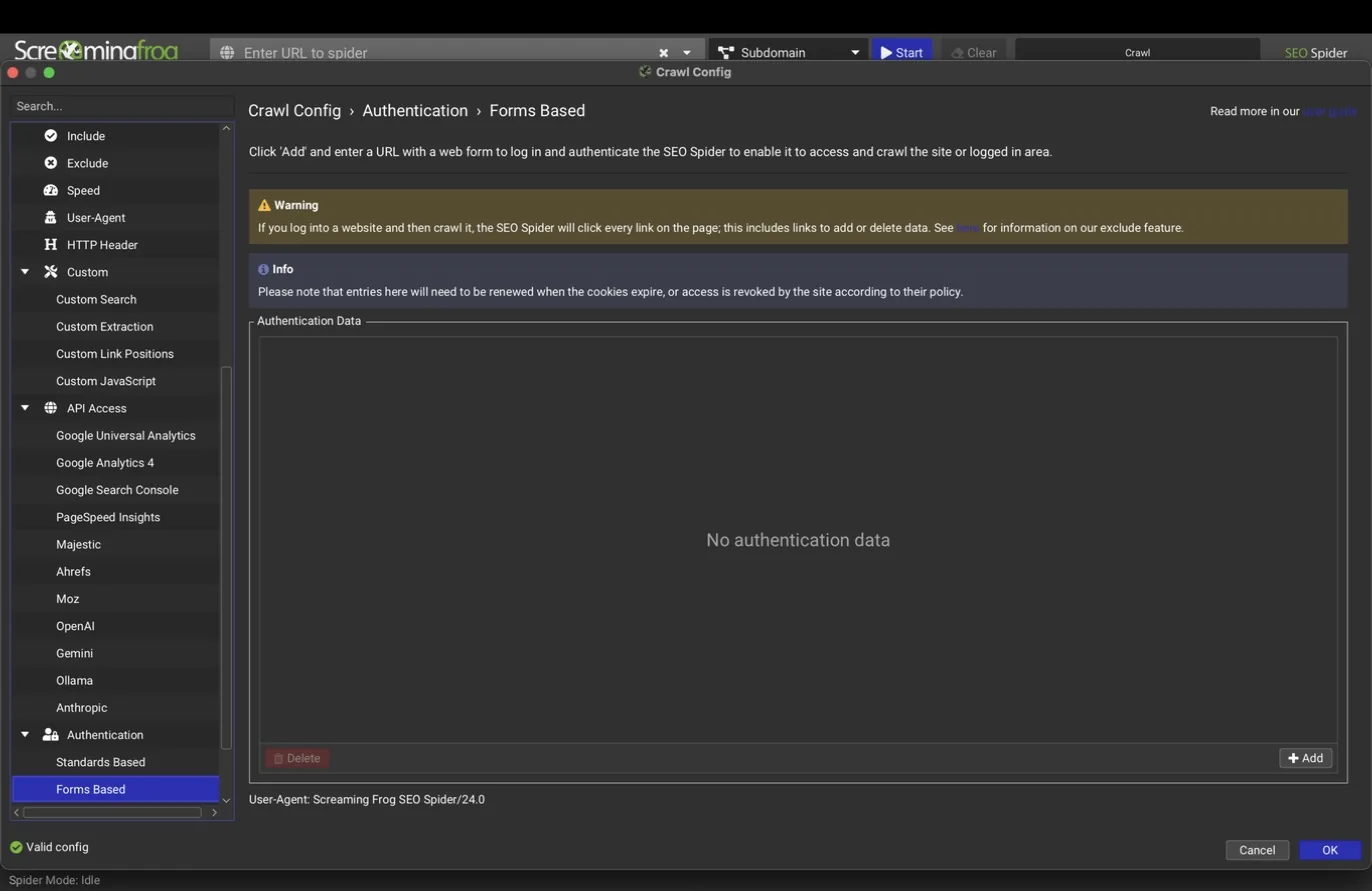Open the user guide link

pyautogui.click(x=1329, y=111)
